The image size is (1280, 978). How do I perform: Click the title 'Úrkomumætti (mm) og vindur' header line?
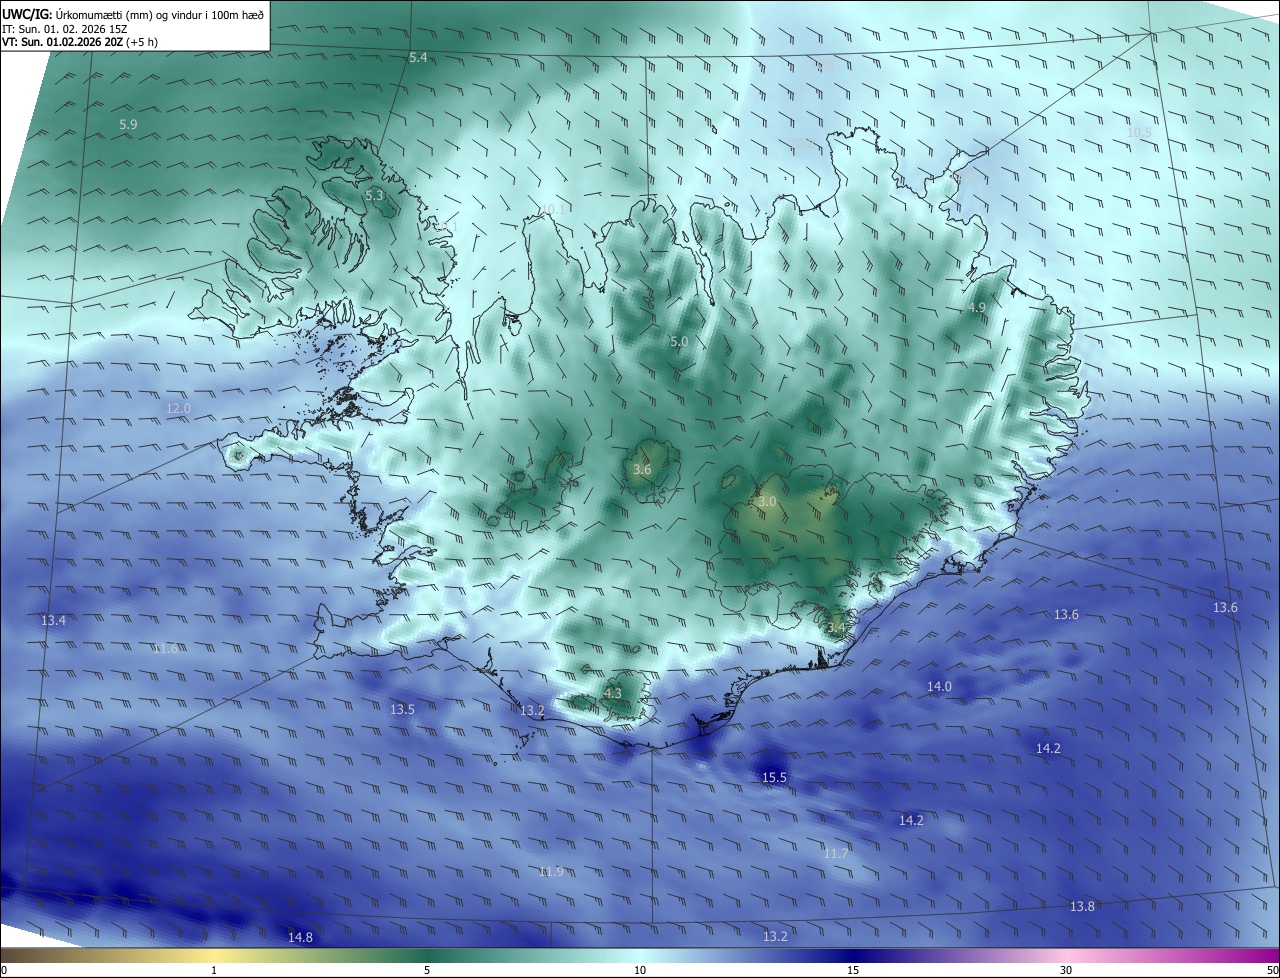tap(134, 14)
